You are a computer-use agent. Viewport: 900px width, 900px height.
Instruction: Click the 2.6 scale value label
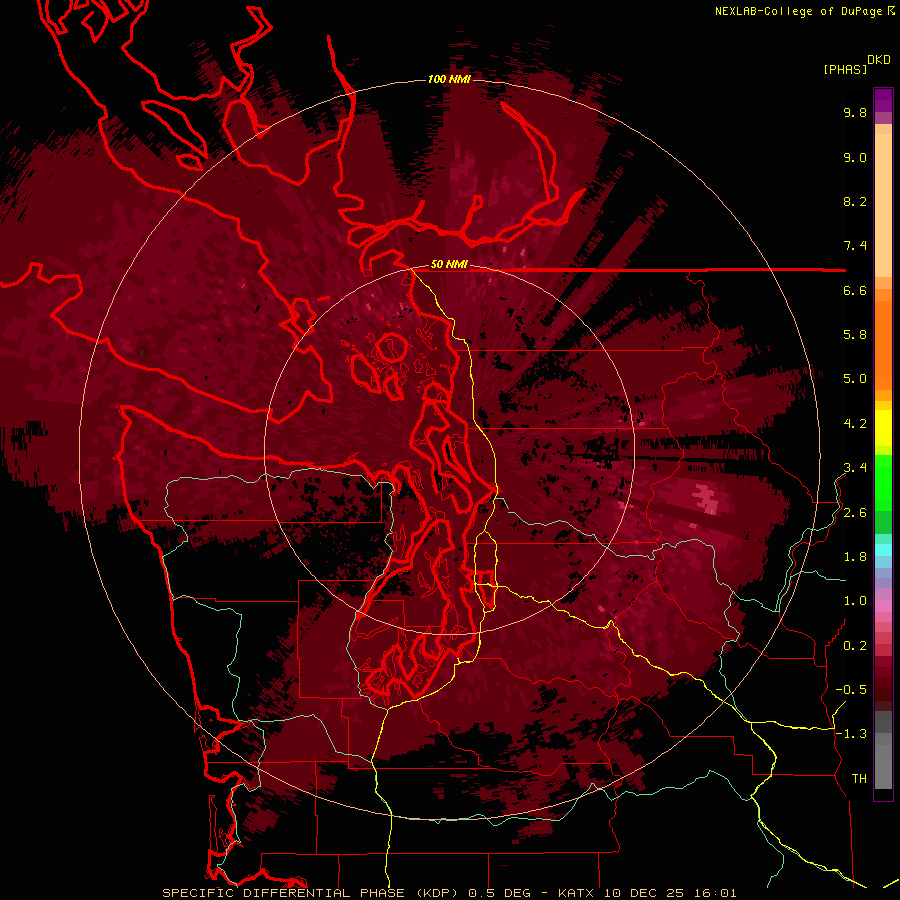[855, 513]
